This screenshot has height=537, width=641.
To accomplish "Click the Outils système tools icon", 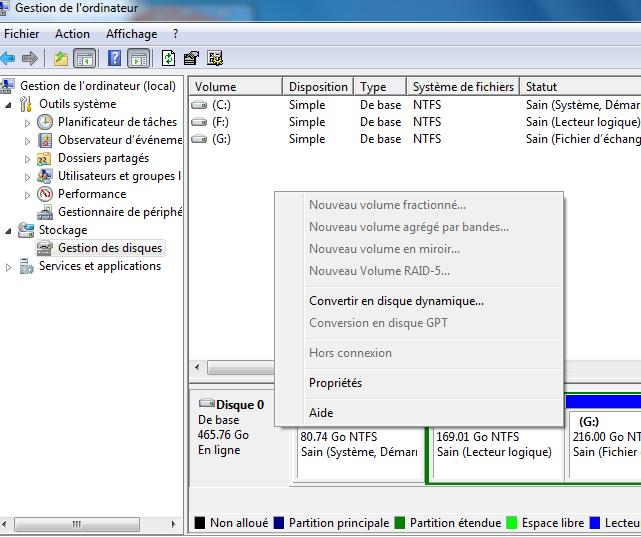I will coord(26,104).
